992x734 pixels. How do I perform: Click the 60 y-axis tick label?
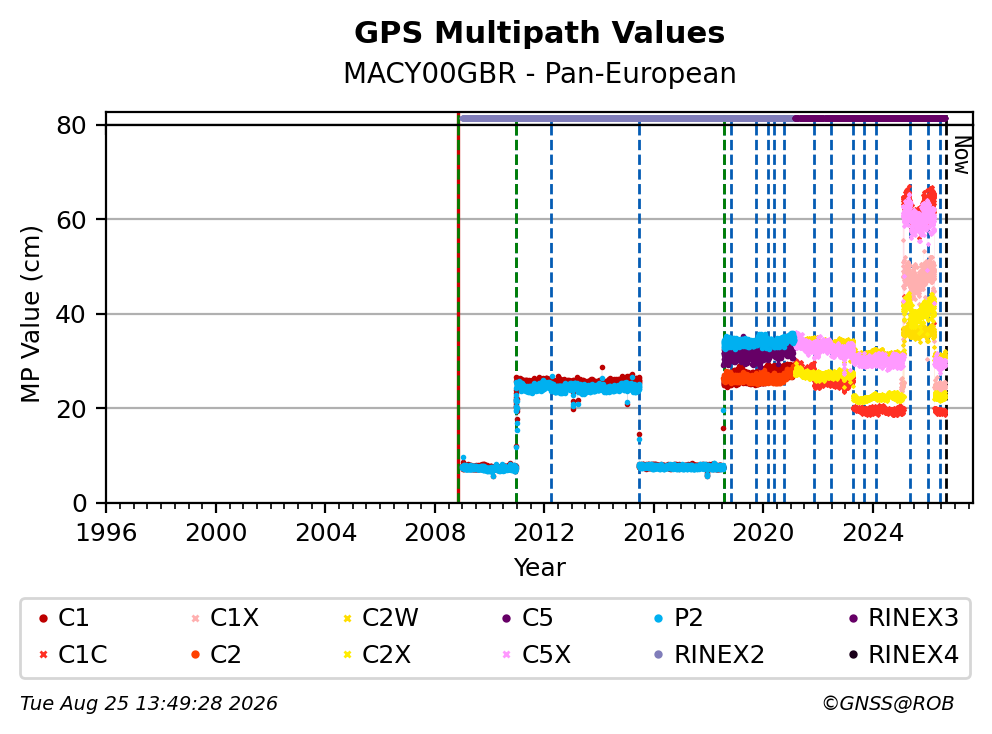click(71, 220)
